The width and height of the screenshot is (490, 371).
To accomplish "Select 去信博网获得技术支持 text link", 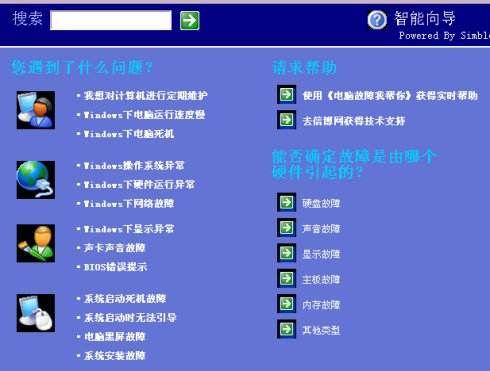I will (x=354, y=121).
